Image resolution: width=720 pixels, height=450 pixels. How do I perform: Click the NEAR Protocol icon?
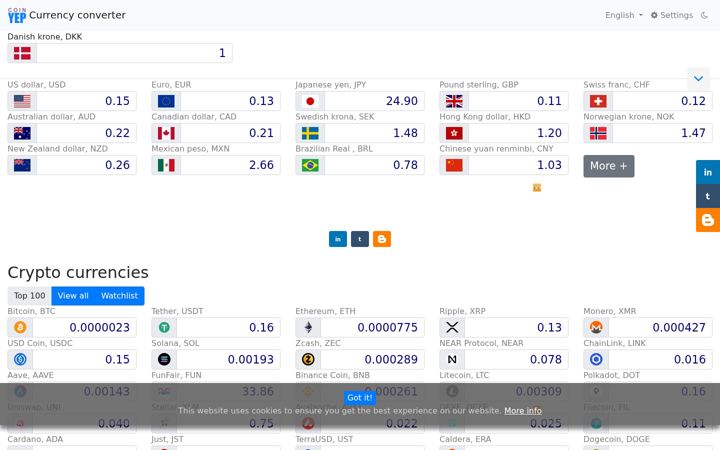coord(452,360)
